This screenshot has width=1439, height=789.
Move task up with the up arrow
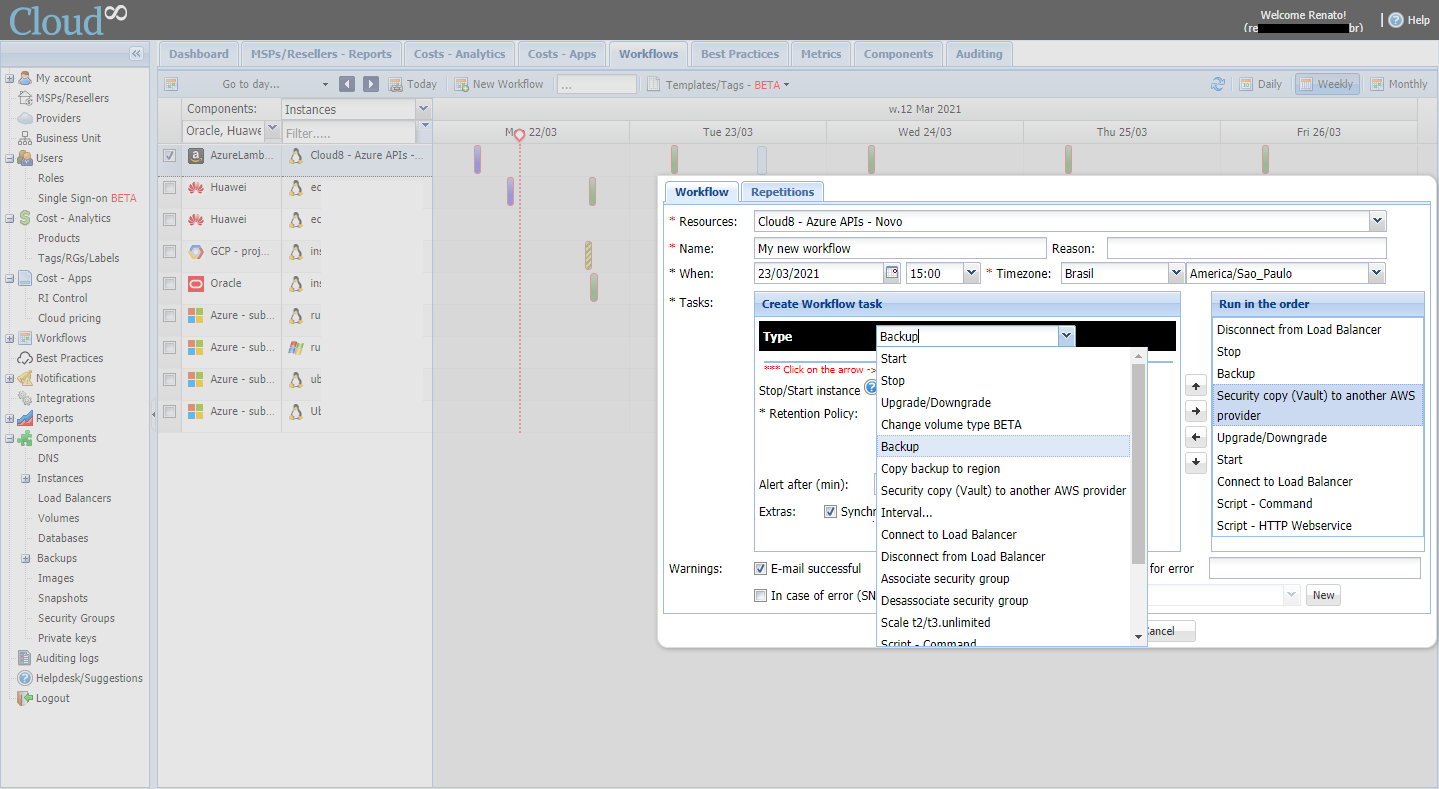click(1195, 386)
